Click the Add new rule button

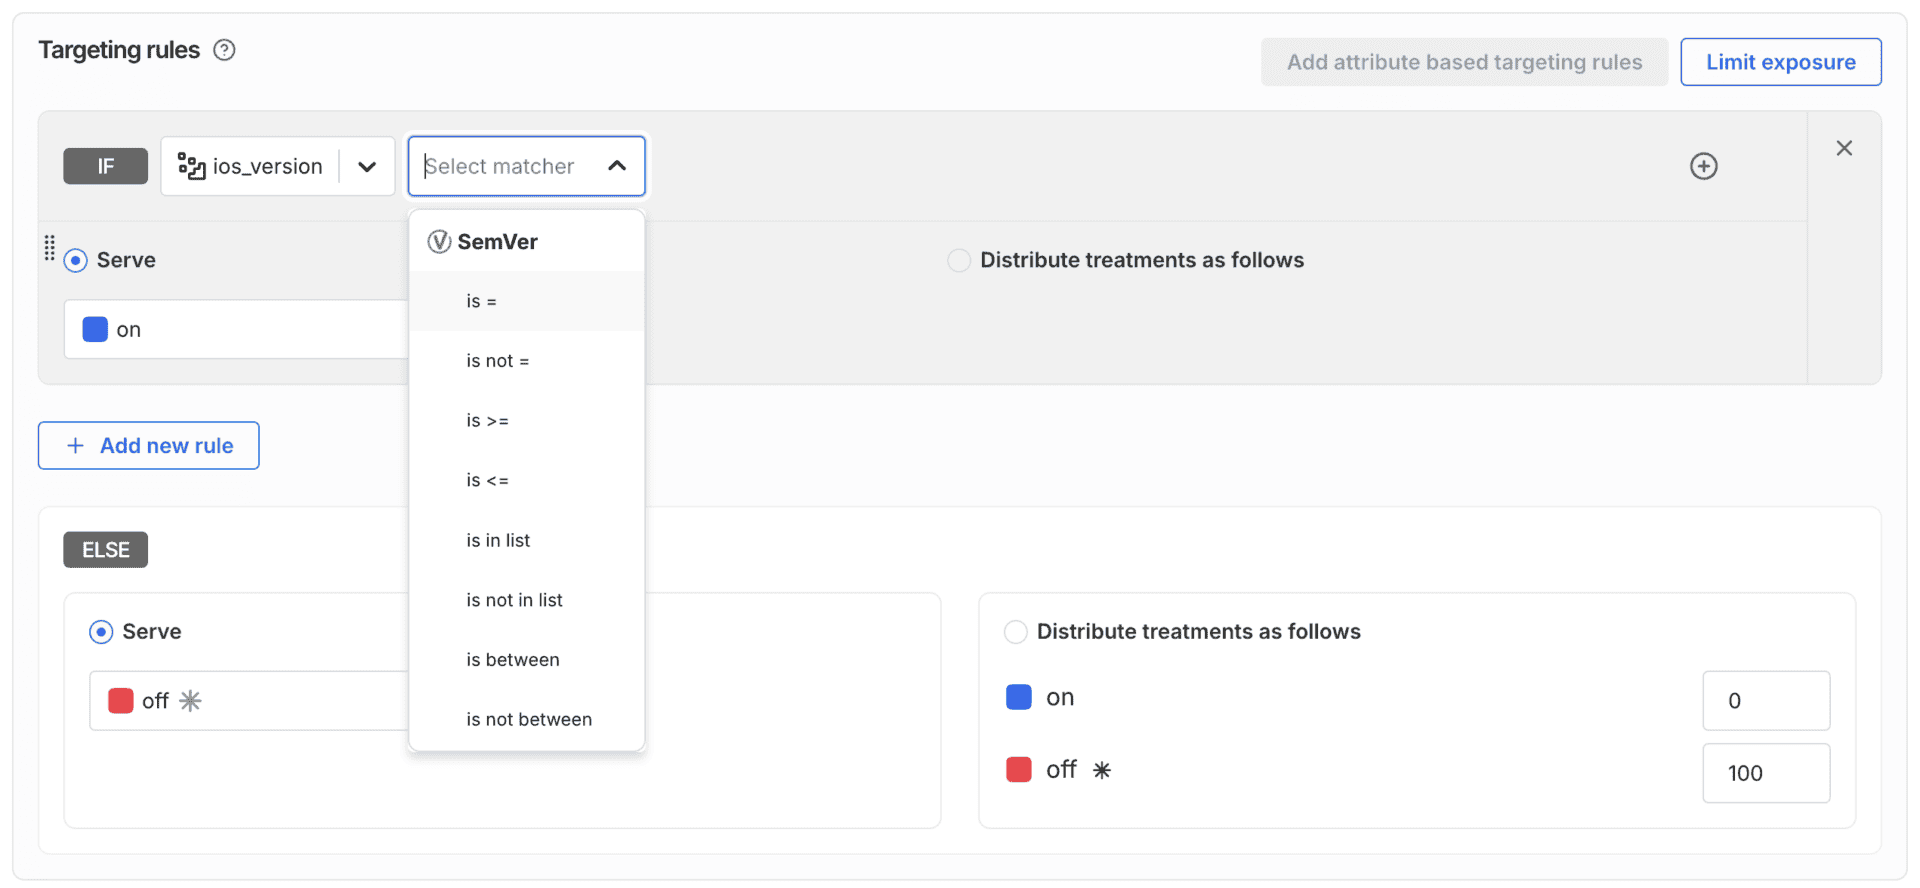point(149,446)
